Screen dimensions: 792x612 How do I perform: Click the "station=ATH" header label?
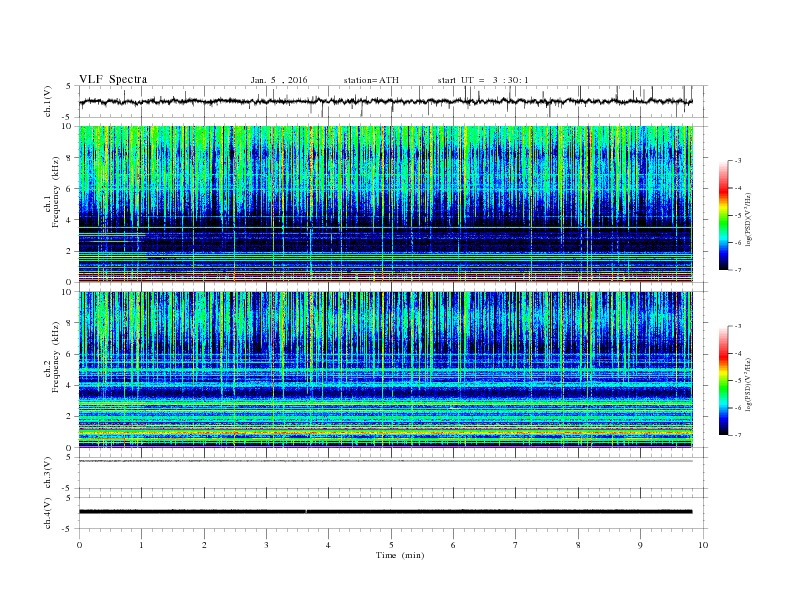click(x=371, y=80)
